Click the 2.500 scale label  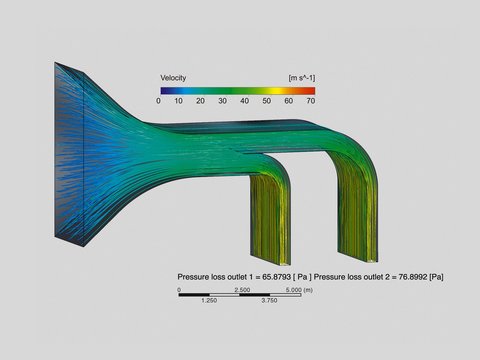pyautogui.click(x=242, y=290)
